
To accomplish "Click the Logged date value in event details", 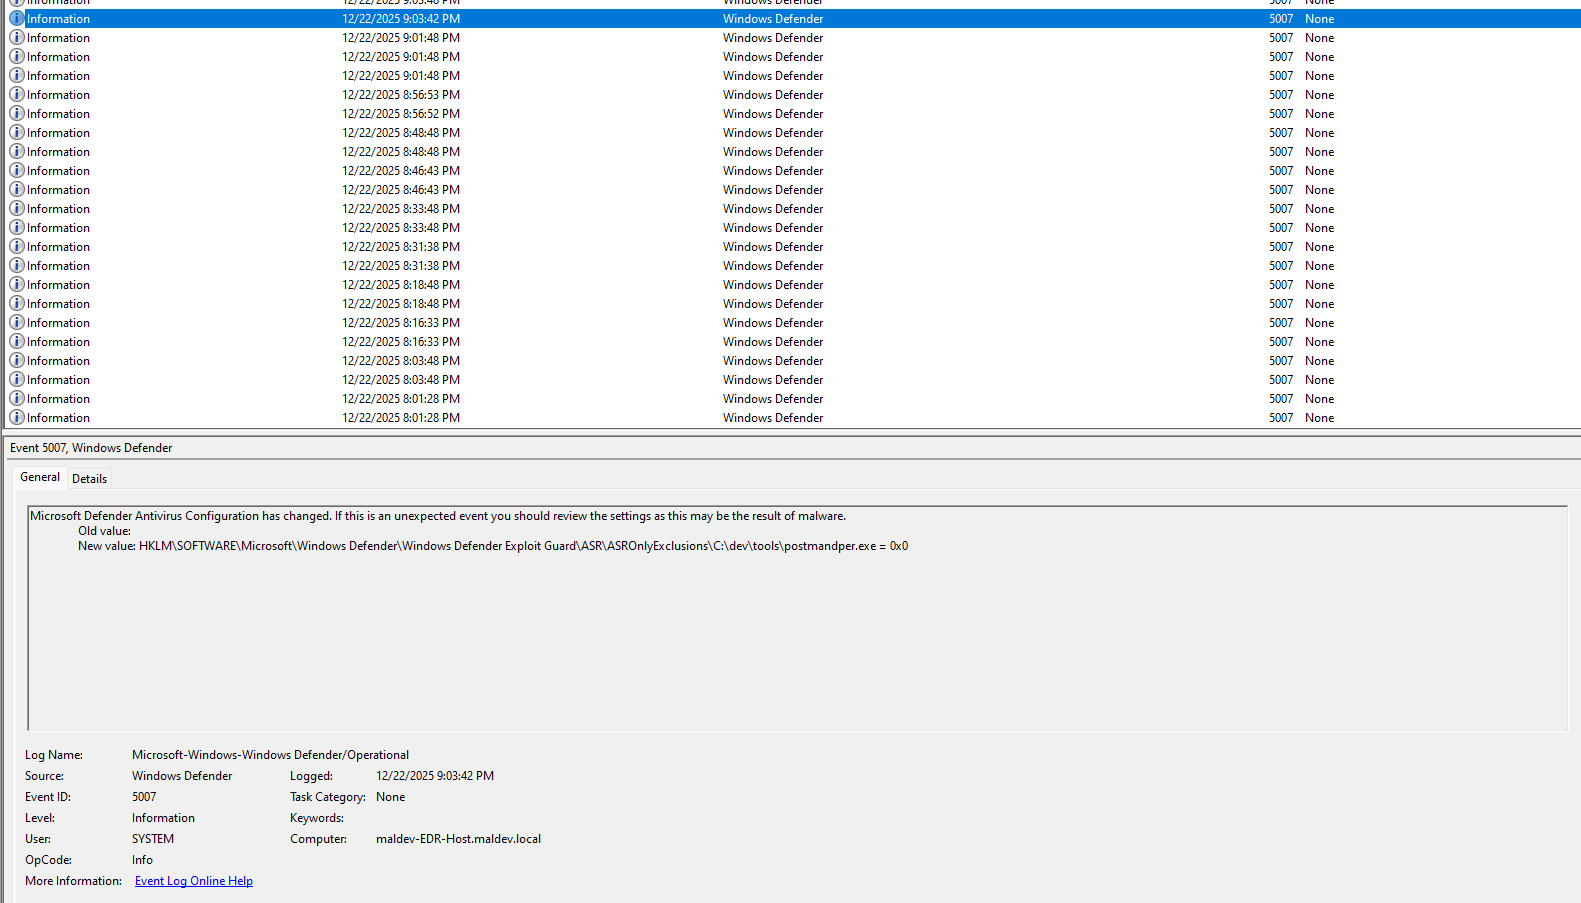I will pyautogui.click(x=434, y=776).
